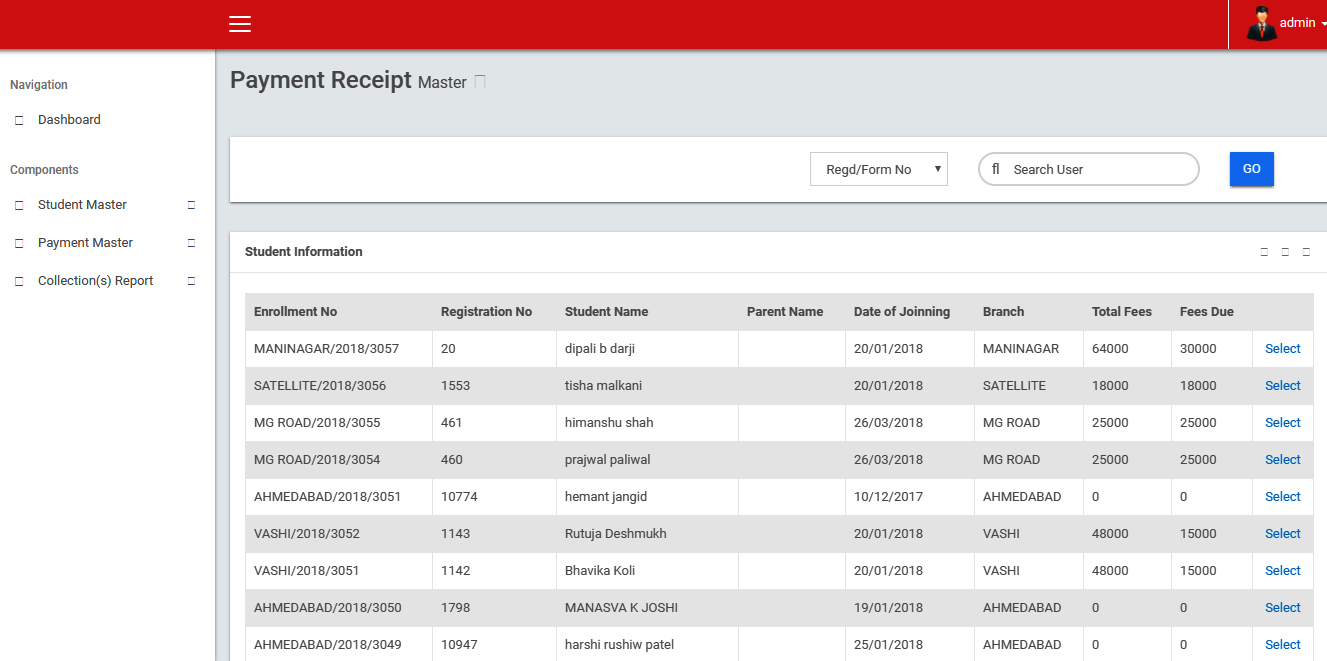
Task: Click the icon beside Student Master label
Action: pos(19,205)
